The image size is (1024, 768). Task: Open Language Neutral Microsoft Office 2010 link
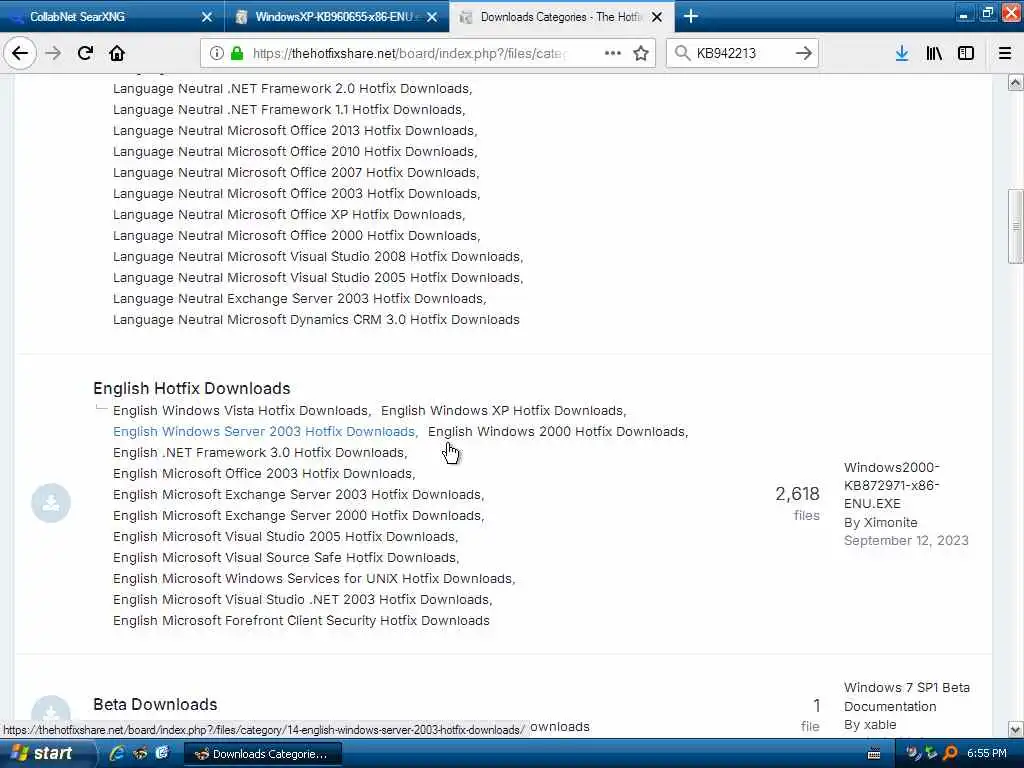click(294, 151)
